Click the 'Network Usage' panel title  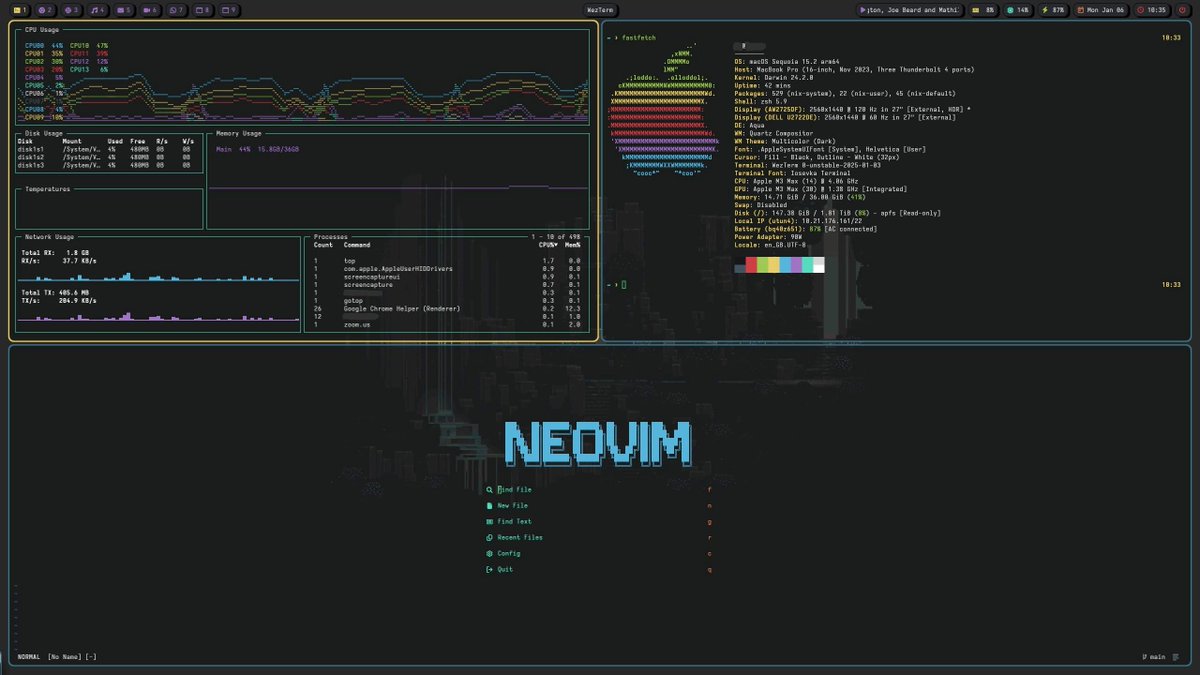tap(50, 237)
